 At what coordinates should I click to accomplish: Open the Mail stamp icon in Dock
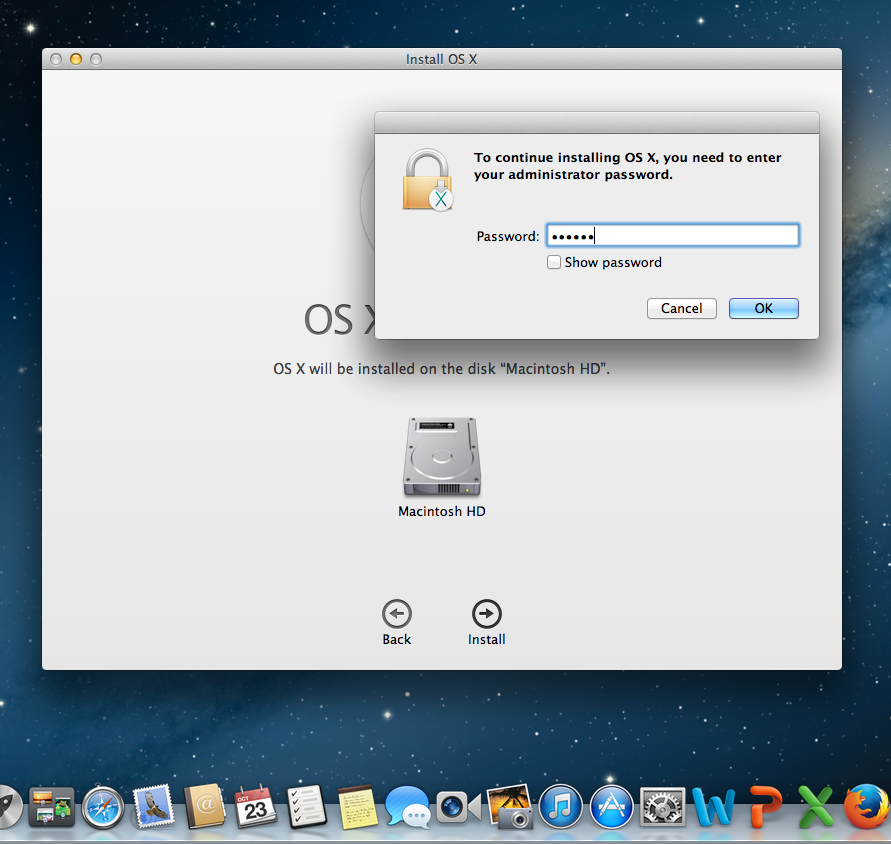point(153,806)
